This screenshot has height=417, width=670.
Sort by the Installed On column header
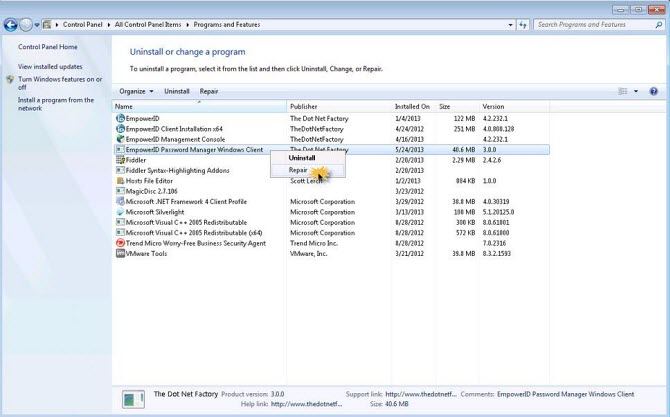414,106
